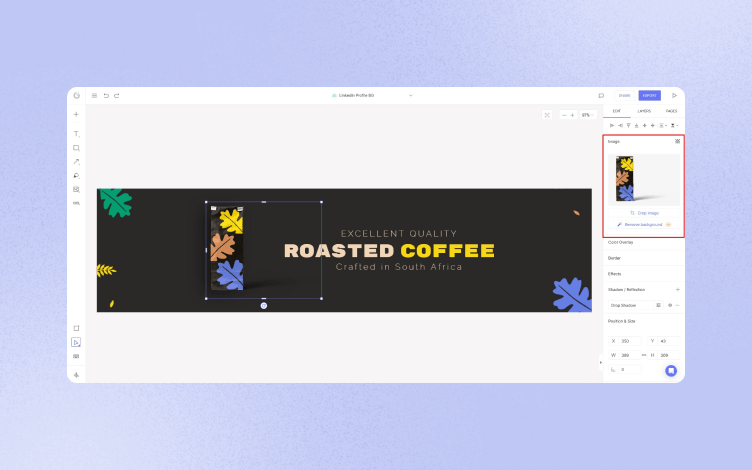Image resolution: width=752 pixels, height=470 pixels.
Task: Click the EXPORT button
Action: pyautogui.click(x=649, y=95)
